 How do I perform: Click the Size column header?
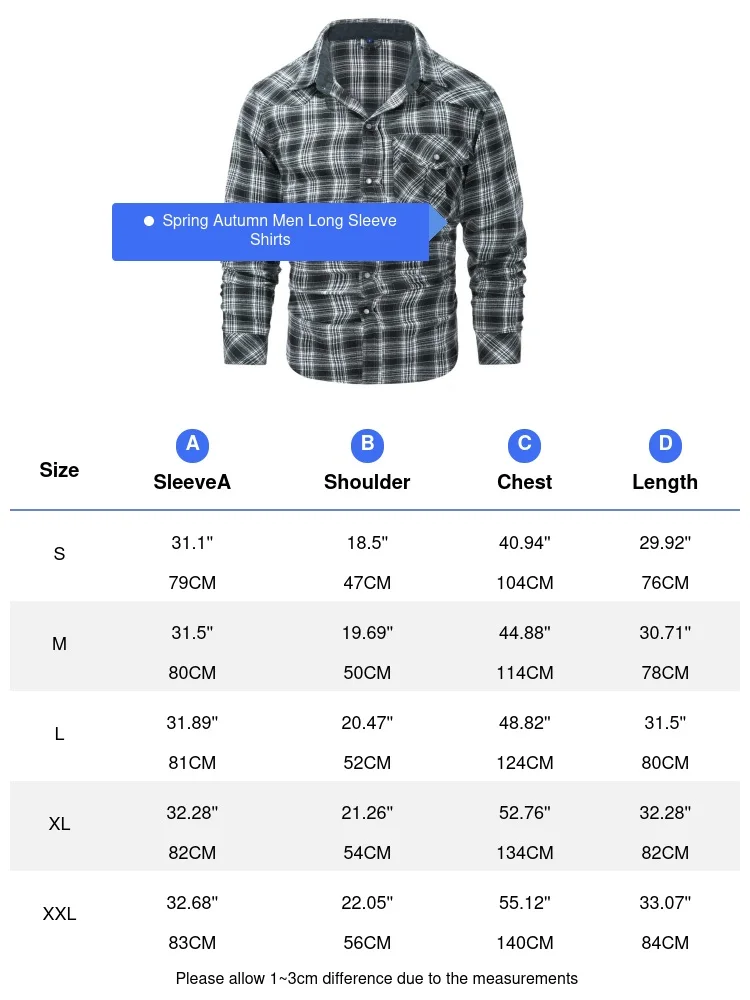[x=59, y=470]
